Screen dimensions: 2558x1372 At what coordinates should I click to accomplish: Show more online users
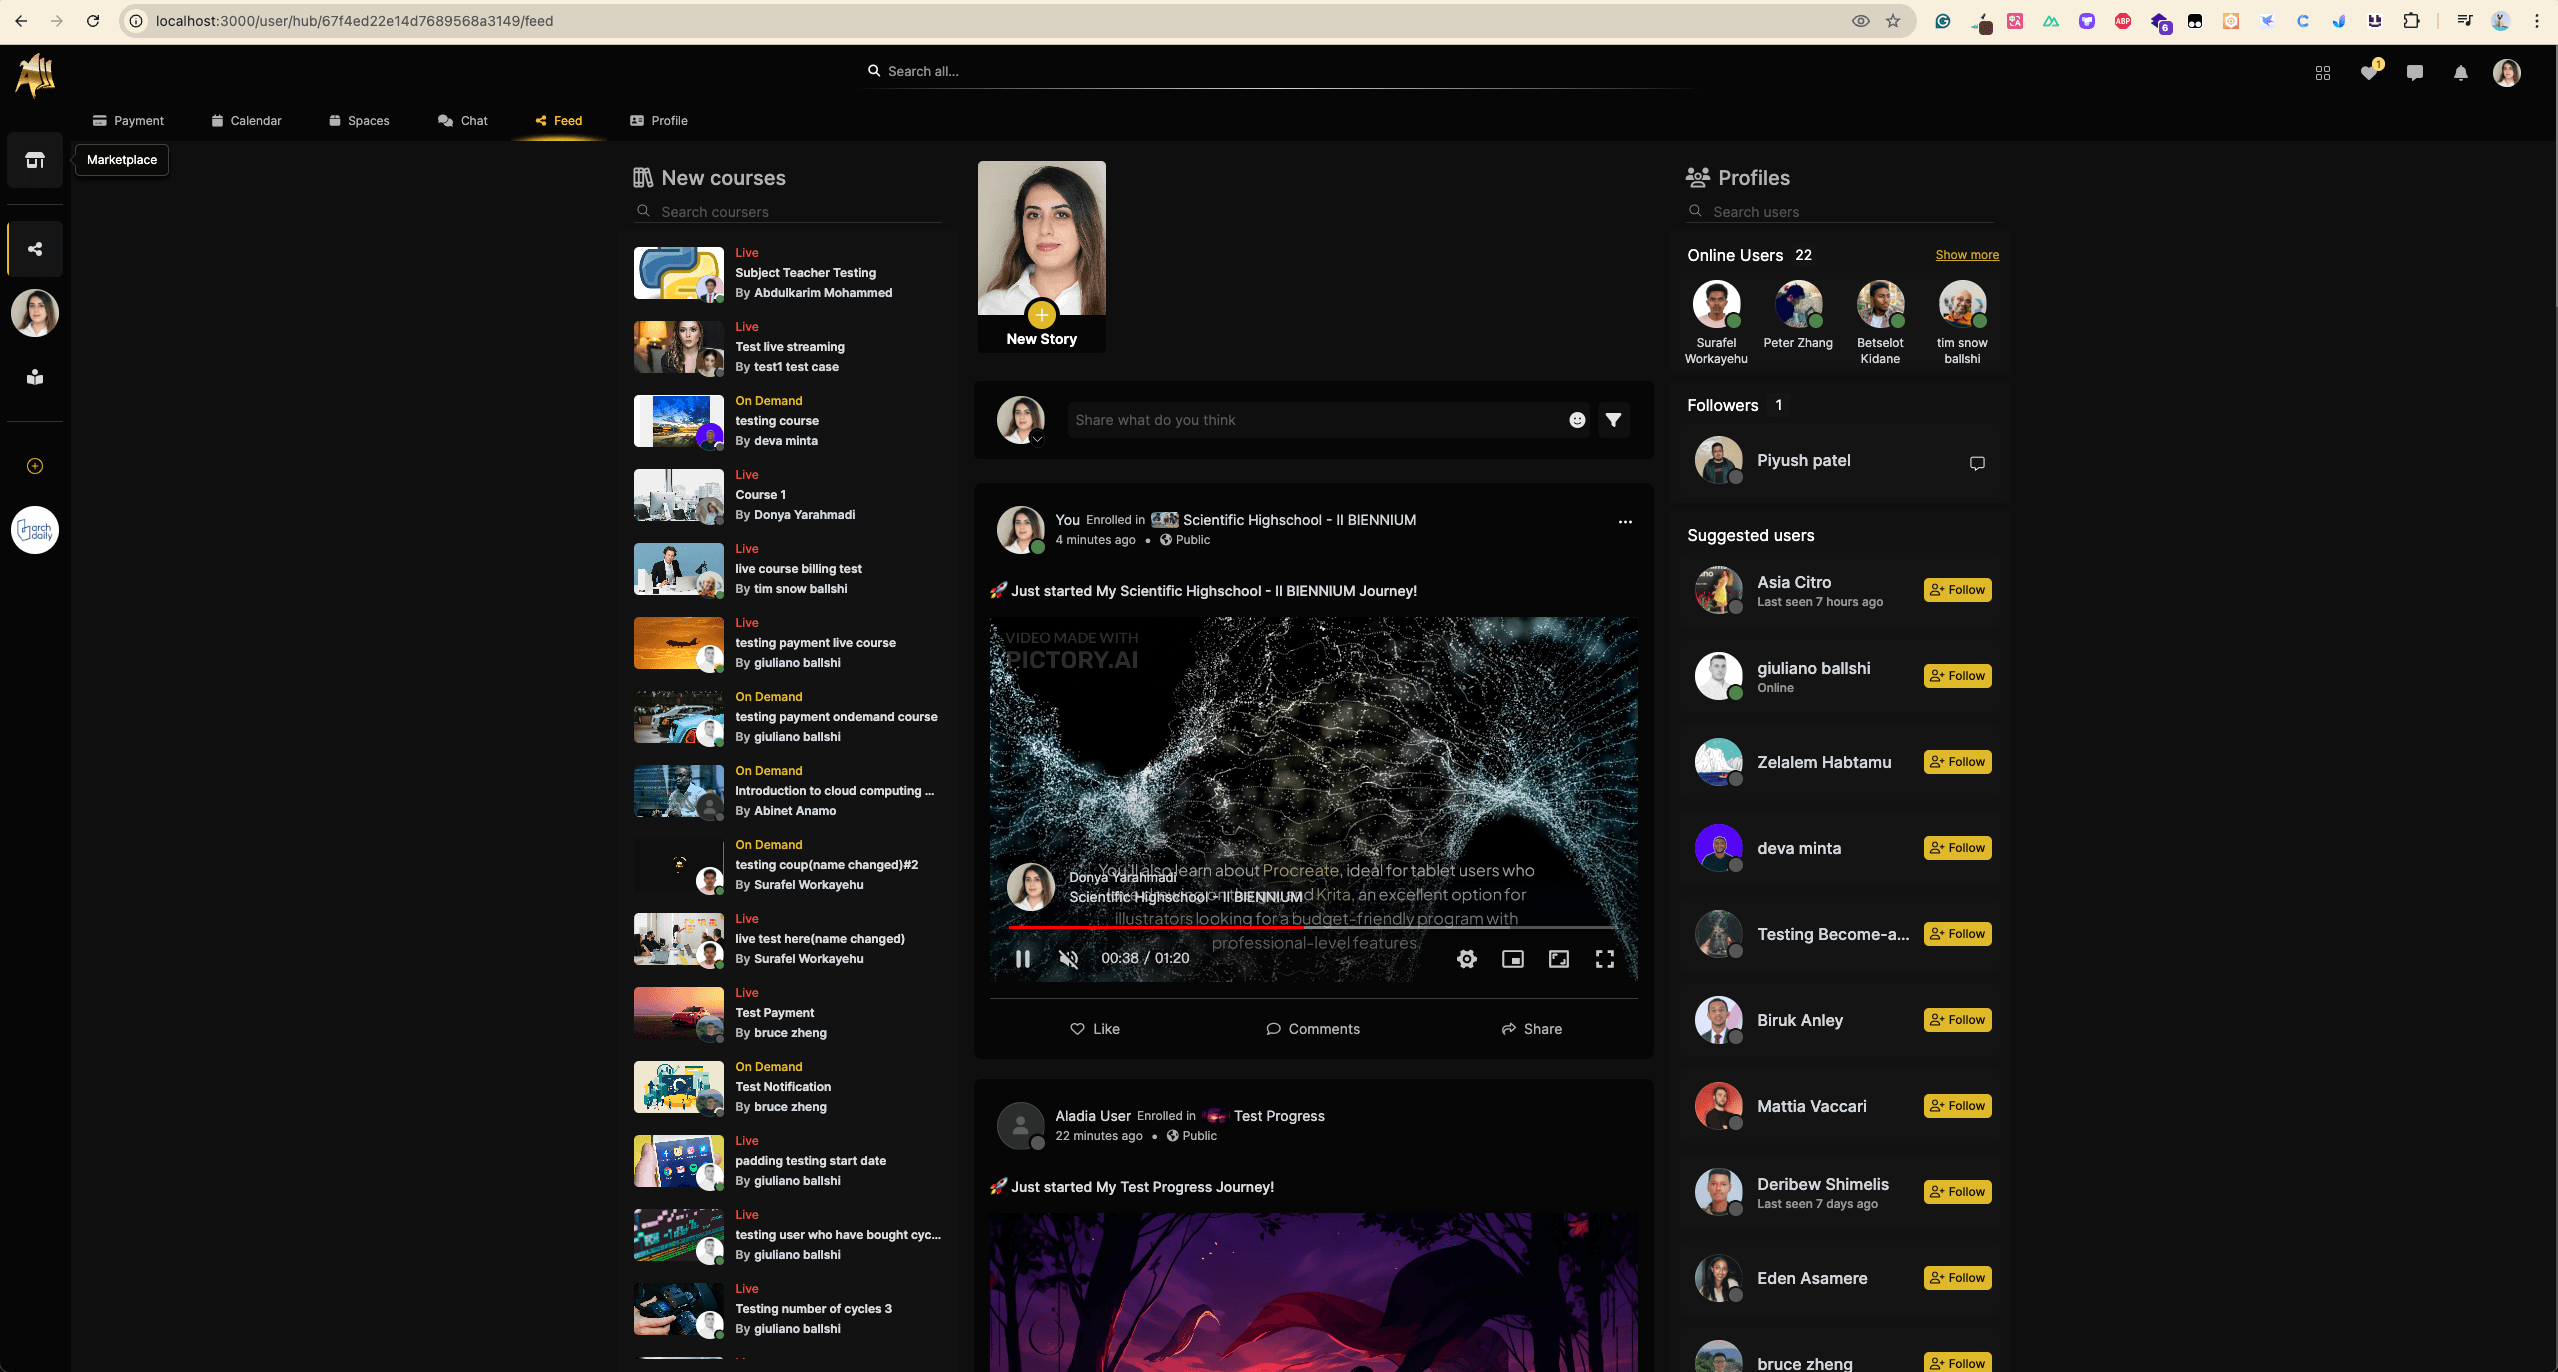(1966, 255)
